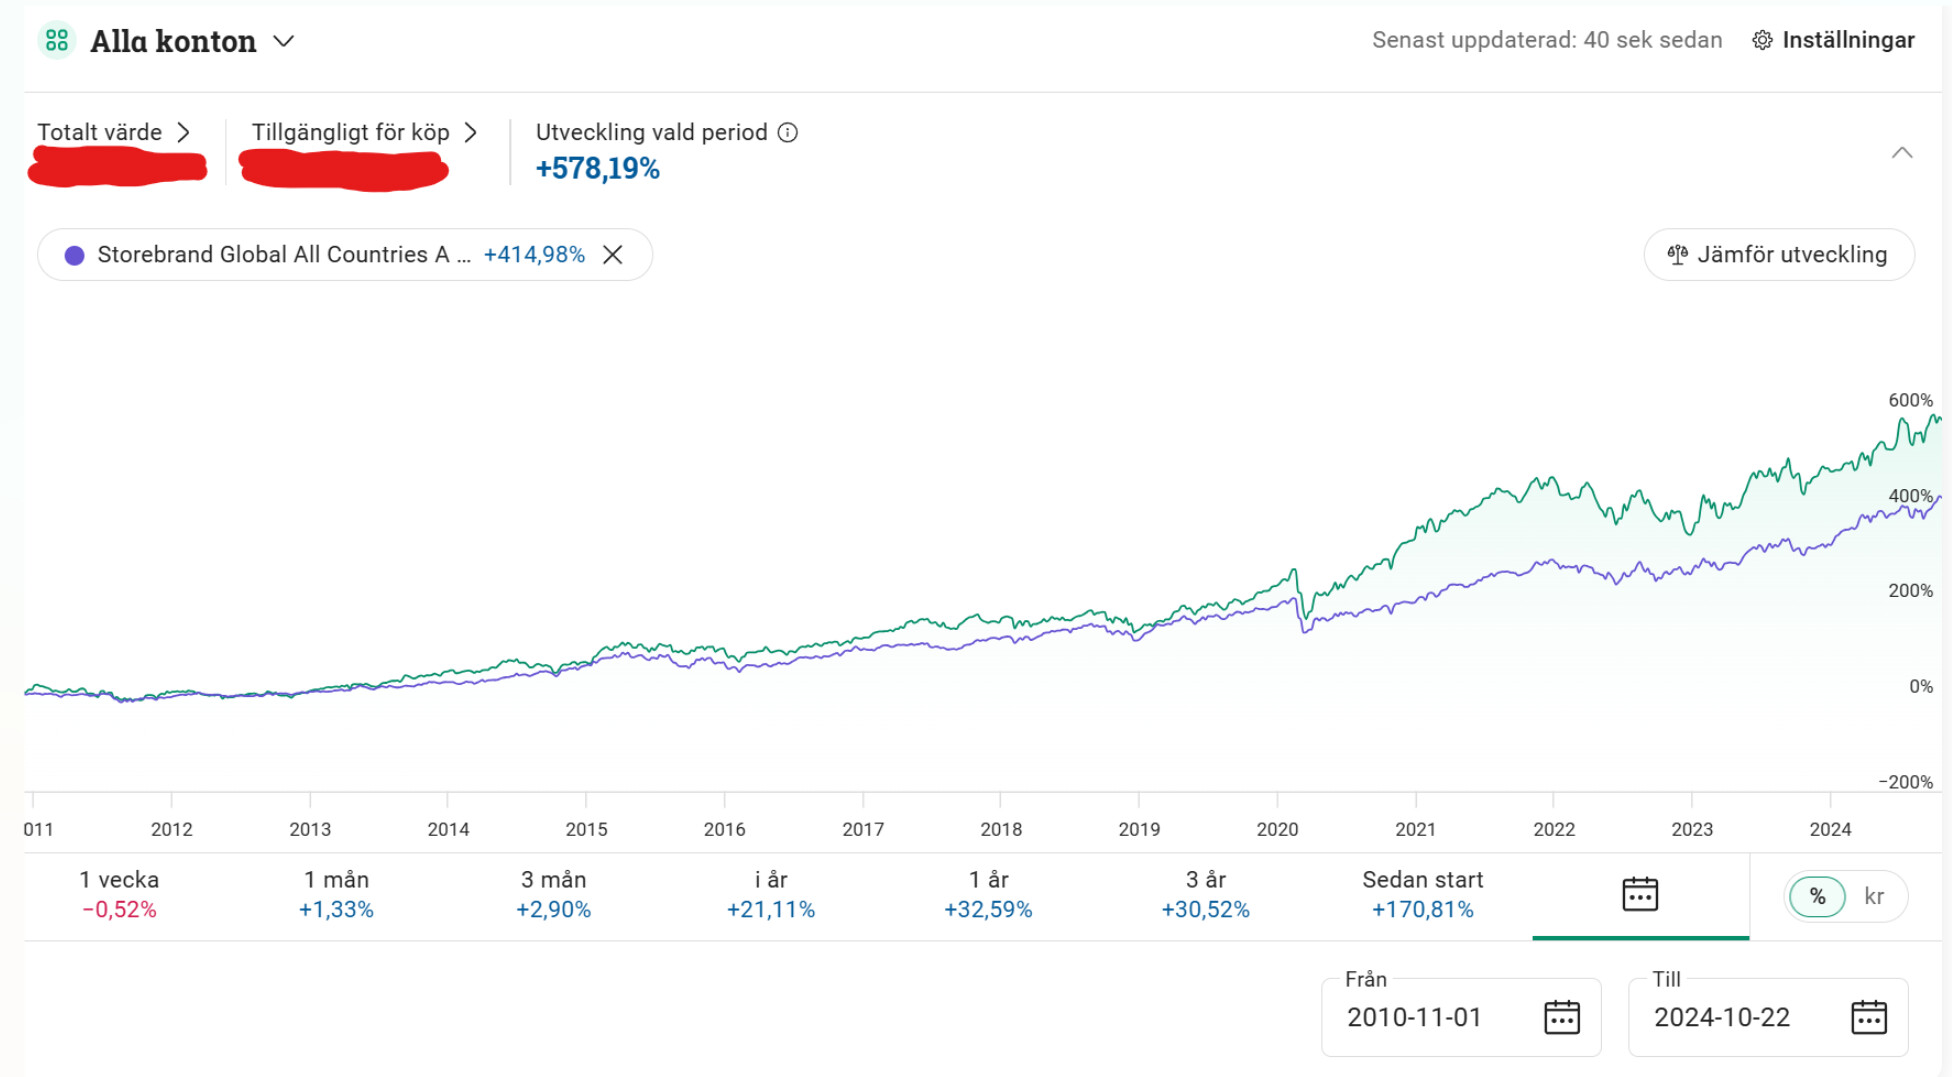Select custom period calendar tab
This screenshot has width=1952, height=1077.
(1640, 895)
